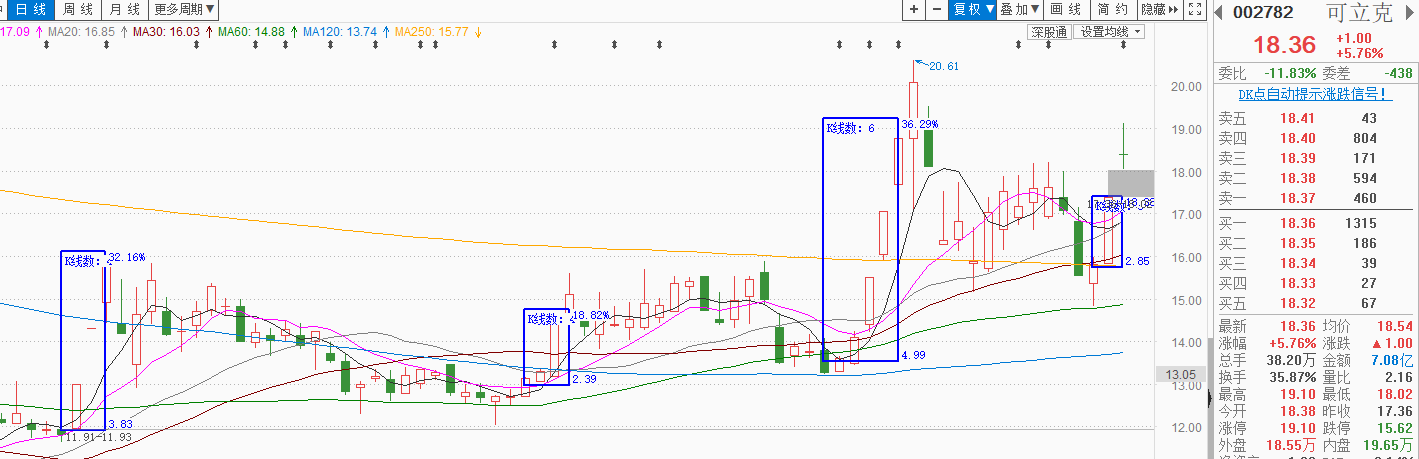Click the 深股通 tag button
The image size is (1419, 459).
coord(1050,32)
